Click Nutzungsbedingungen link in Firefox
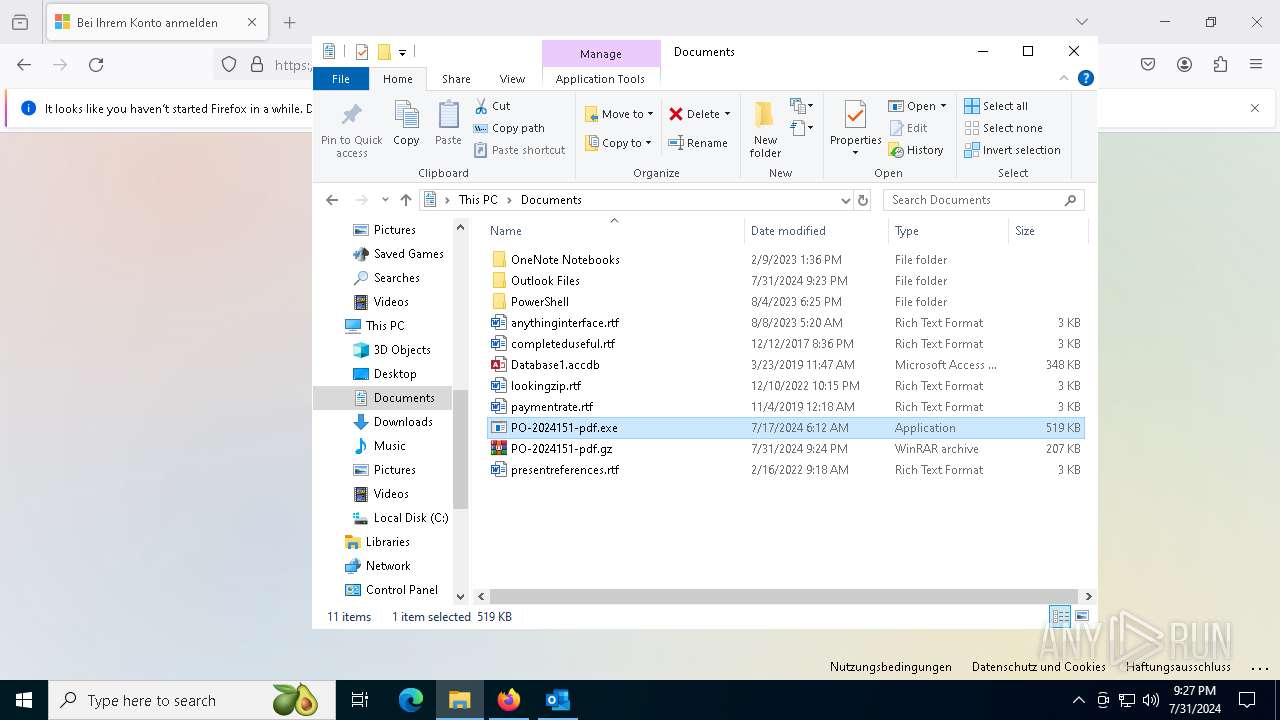 click(x=890, y=667)
